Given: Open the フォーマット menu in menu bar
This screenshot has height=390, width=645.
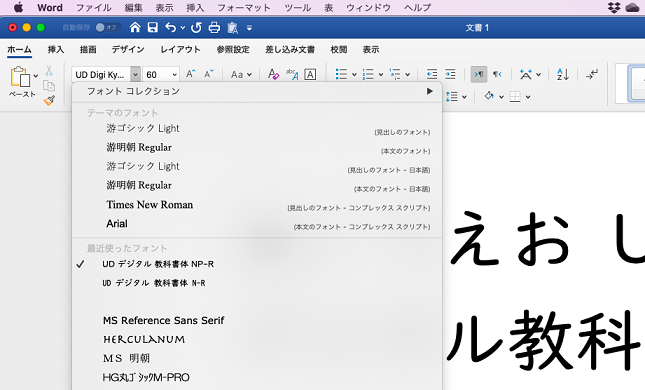Looking at the screenshot, I should [x=244, y=7].
